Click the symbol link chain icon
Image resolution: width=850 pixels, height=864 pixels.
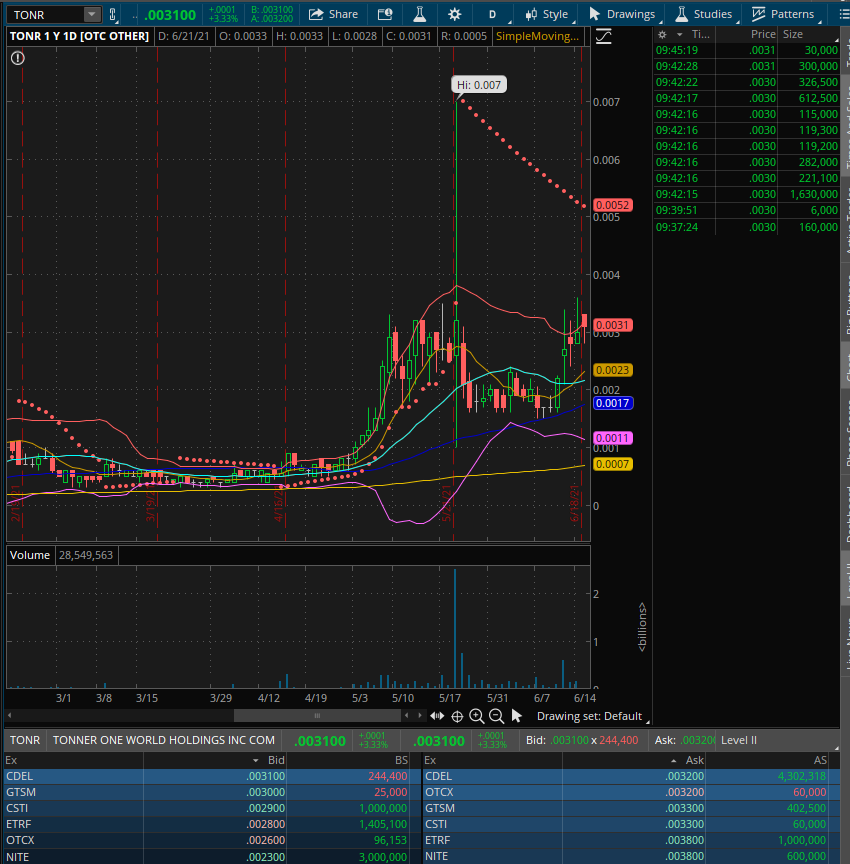tap(112, 14)
